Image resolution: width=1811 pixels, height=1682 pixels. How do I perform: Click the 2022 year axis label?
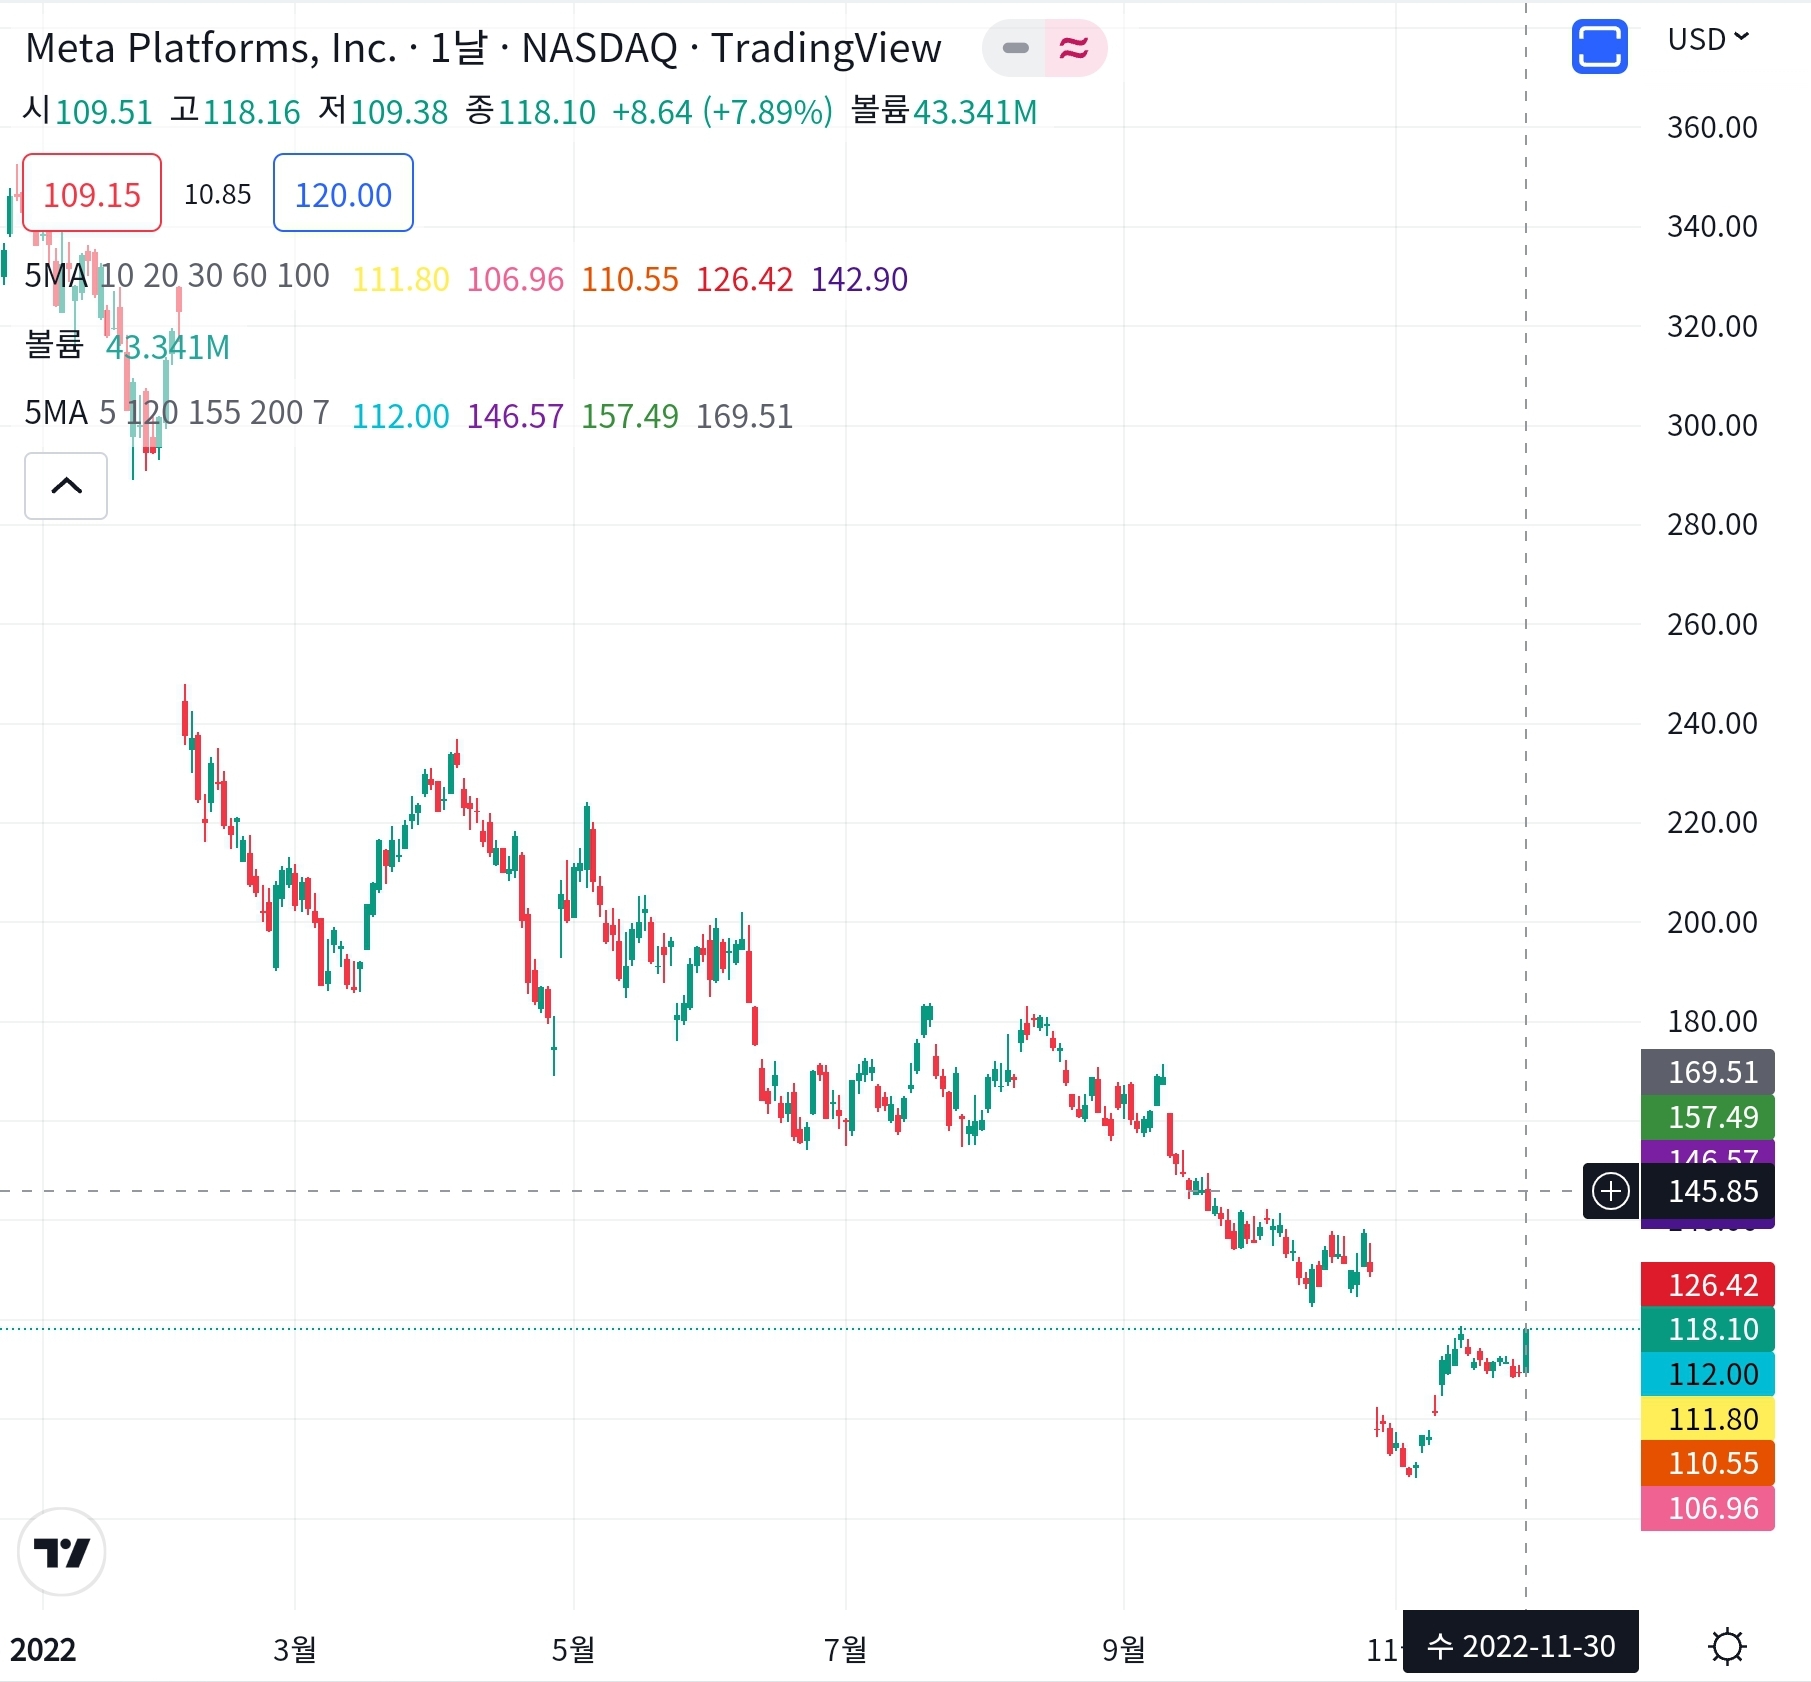click(x=43, y=1649)
